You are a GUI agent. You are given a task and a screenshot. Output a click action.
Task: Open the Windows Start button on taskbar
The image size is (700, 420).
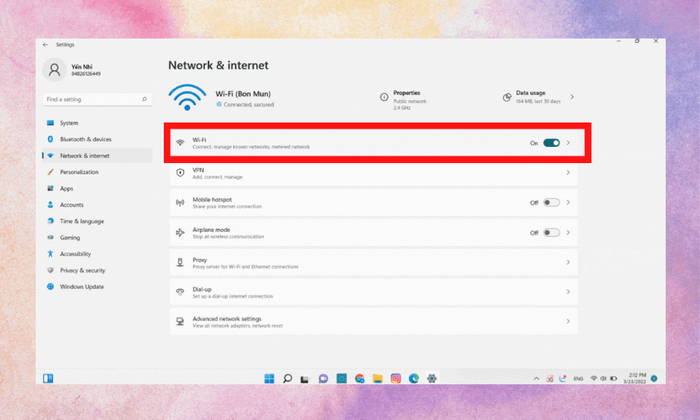coord(269,378)
